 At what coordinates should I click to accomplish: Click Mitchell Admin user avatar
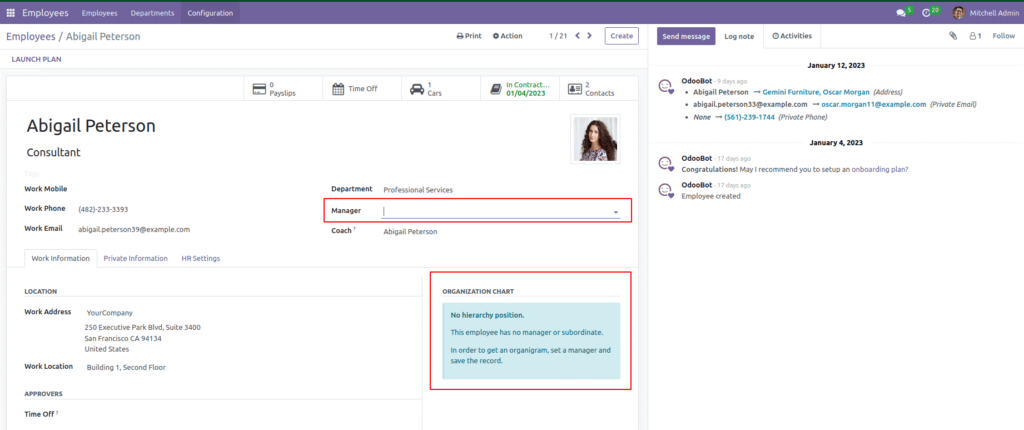958,13
